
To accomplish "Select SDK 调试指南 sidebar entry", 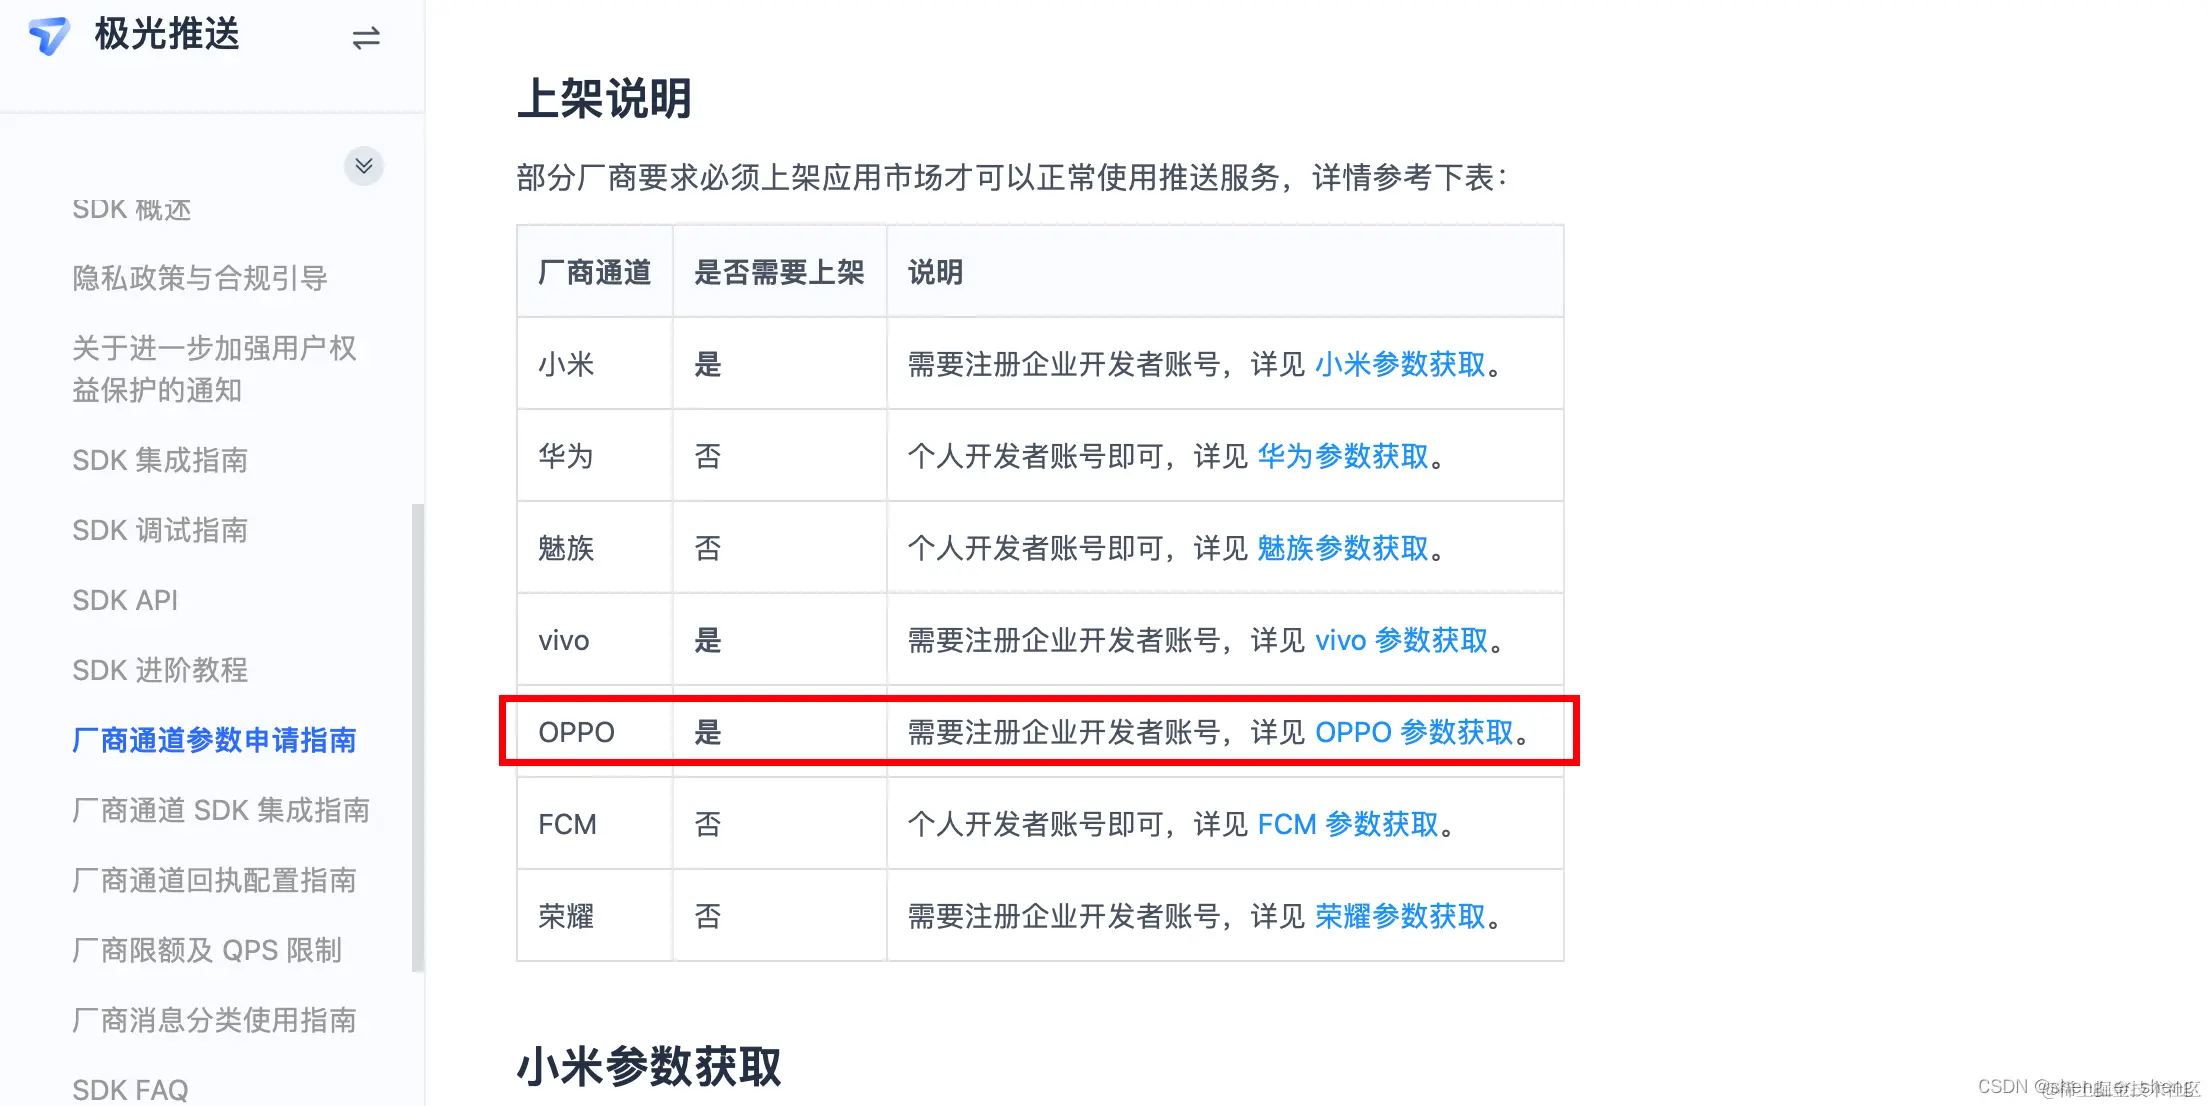I will (x=160, y=530).
